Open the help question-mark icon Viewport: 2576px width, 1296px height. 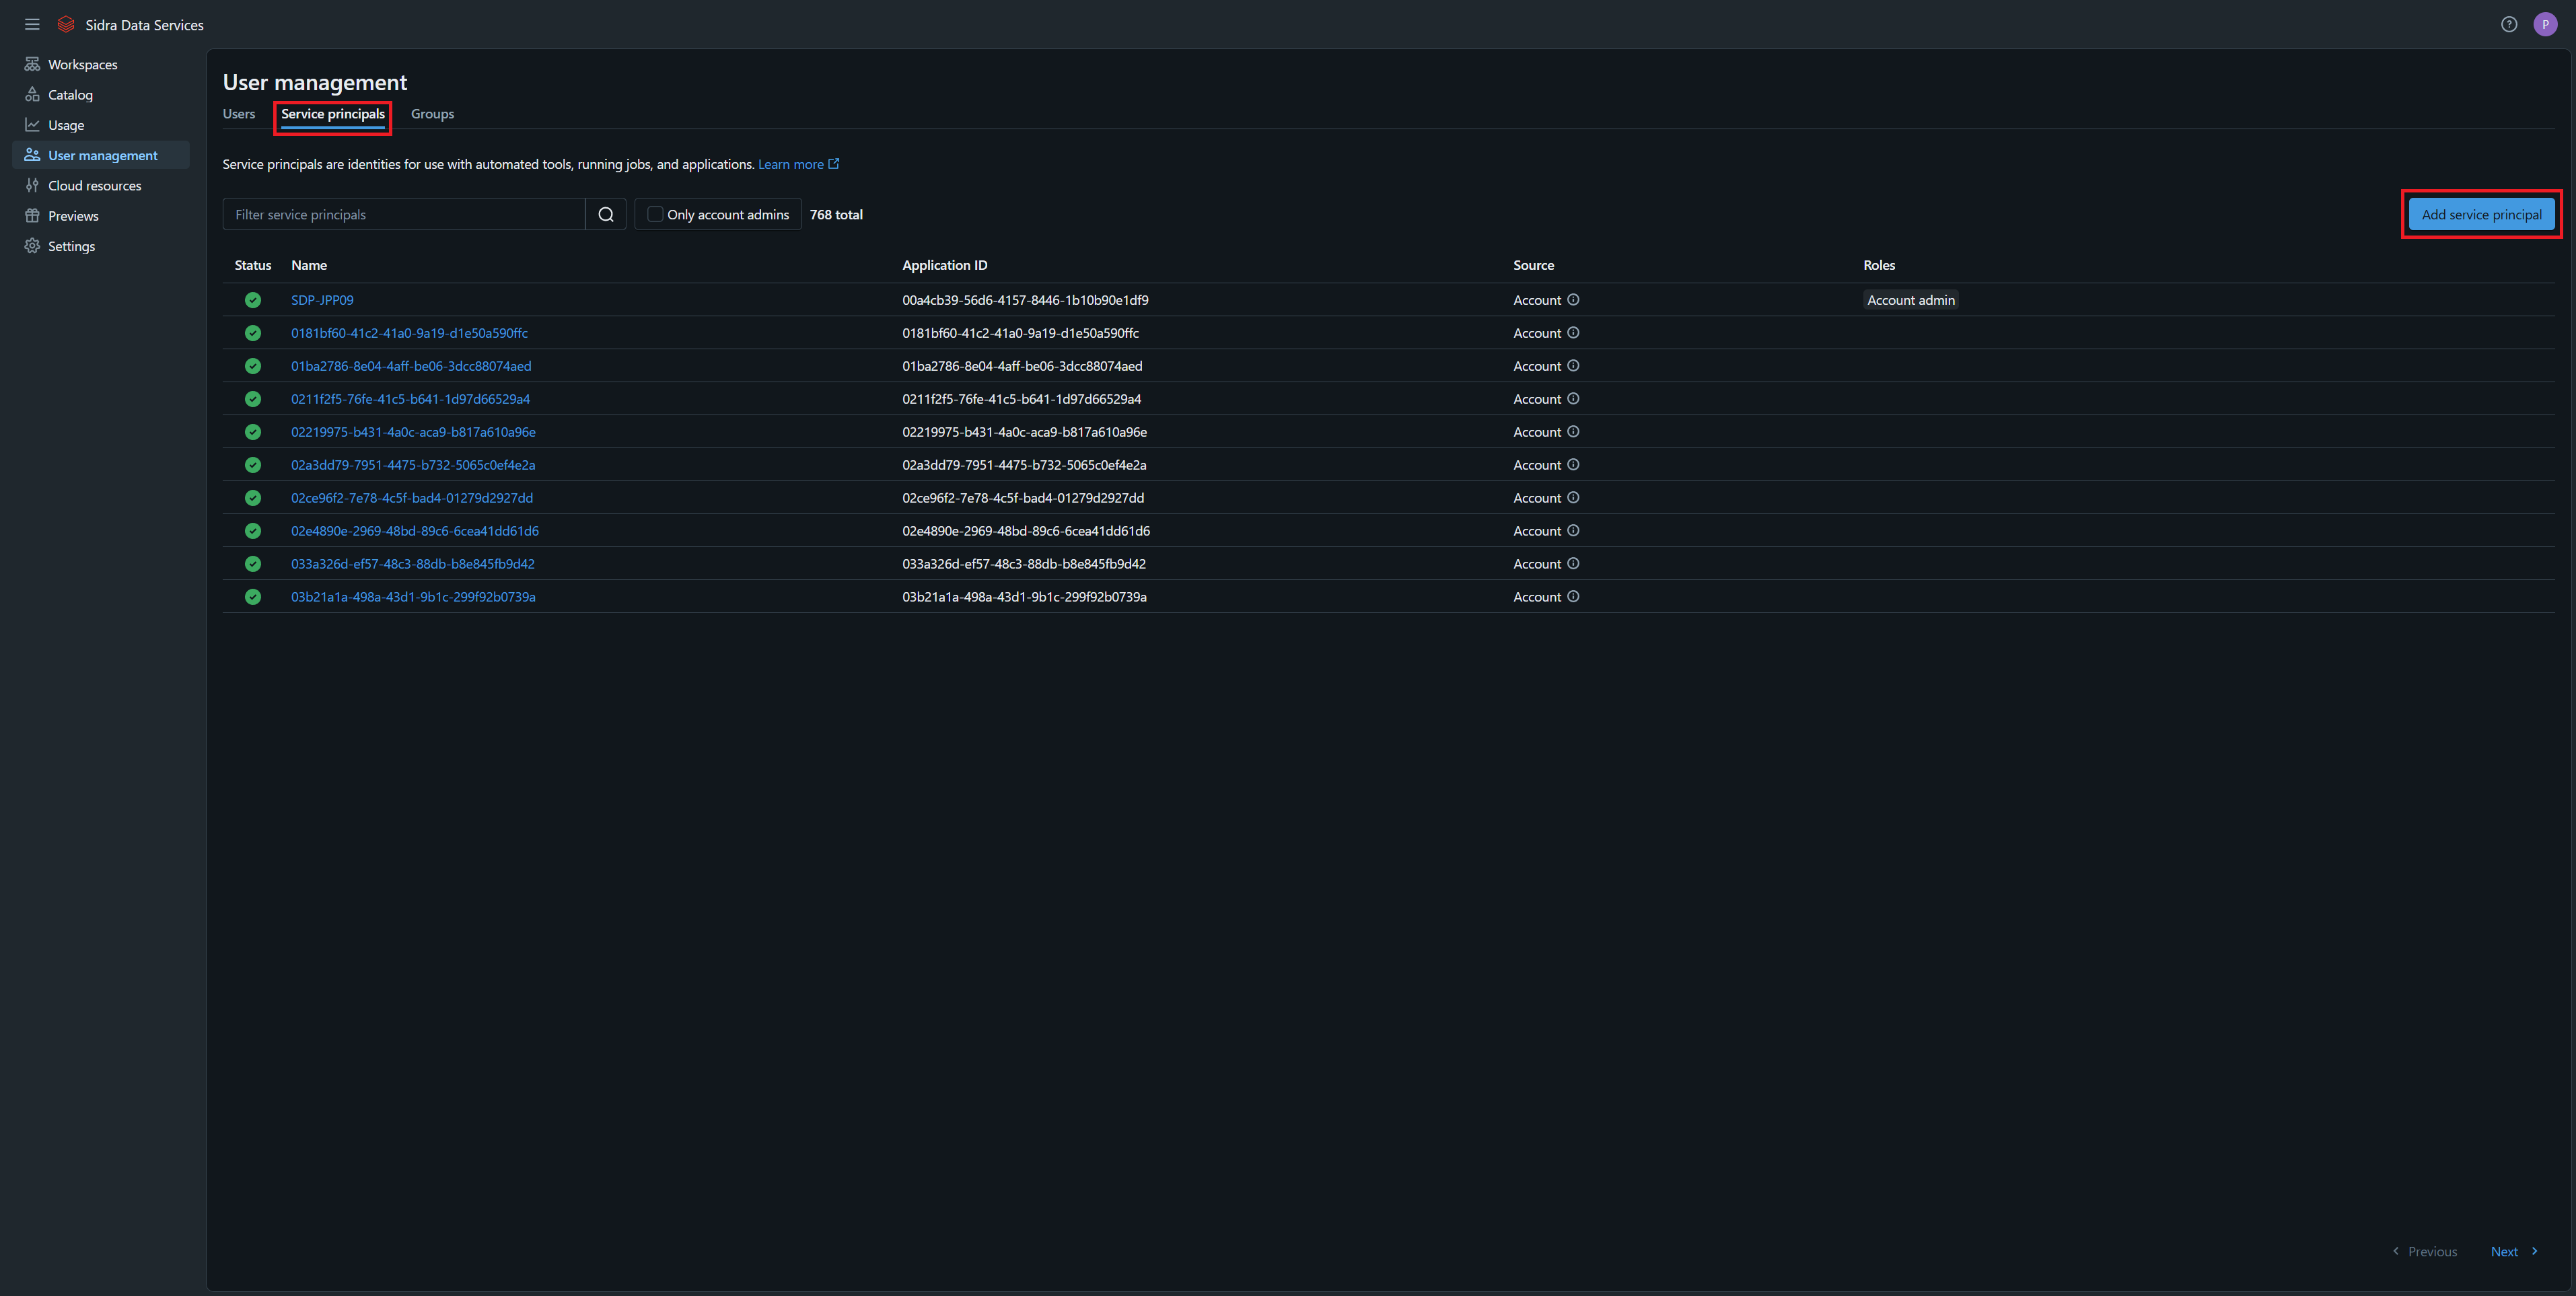pos(2508,24)
